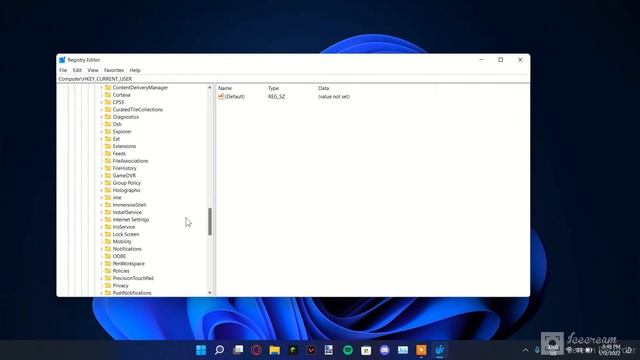The width and height of the screenshot is (640, 360).
Task: Click the Notifications folder icon
Action: coord(108,249)
